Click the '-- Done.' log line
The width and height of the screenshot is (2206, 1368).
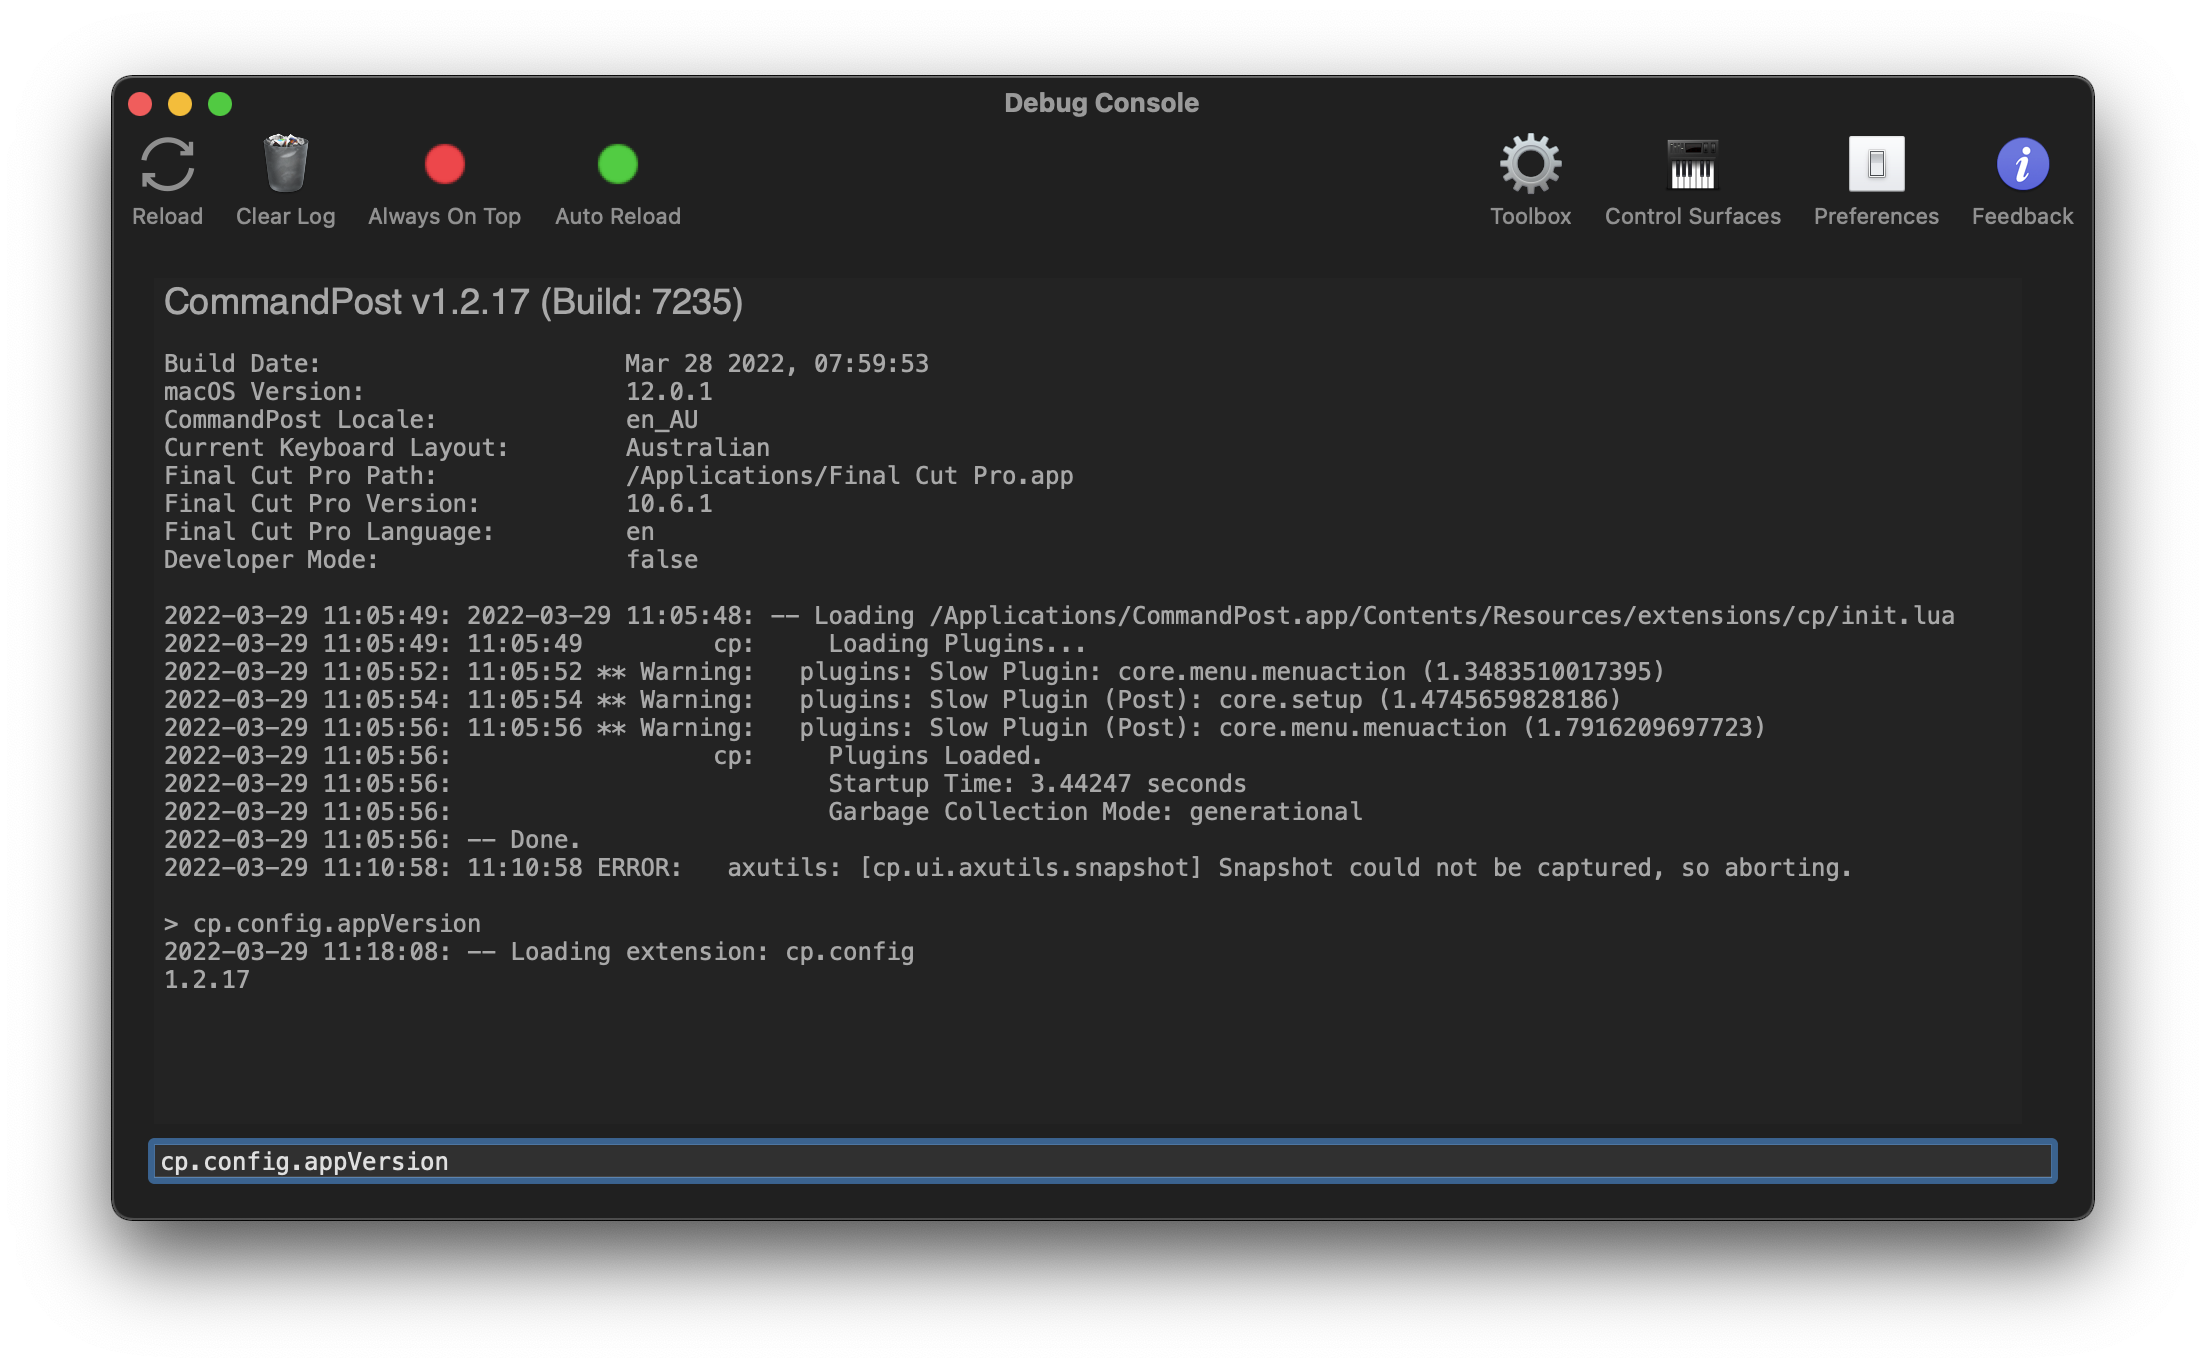point(372,840)
